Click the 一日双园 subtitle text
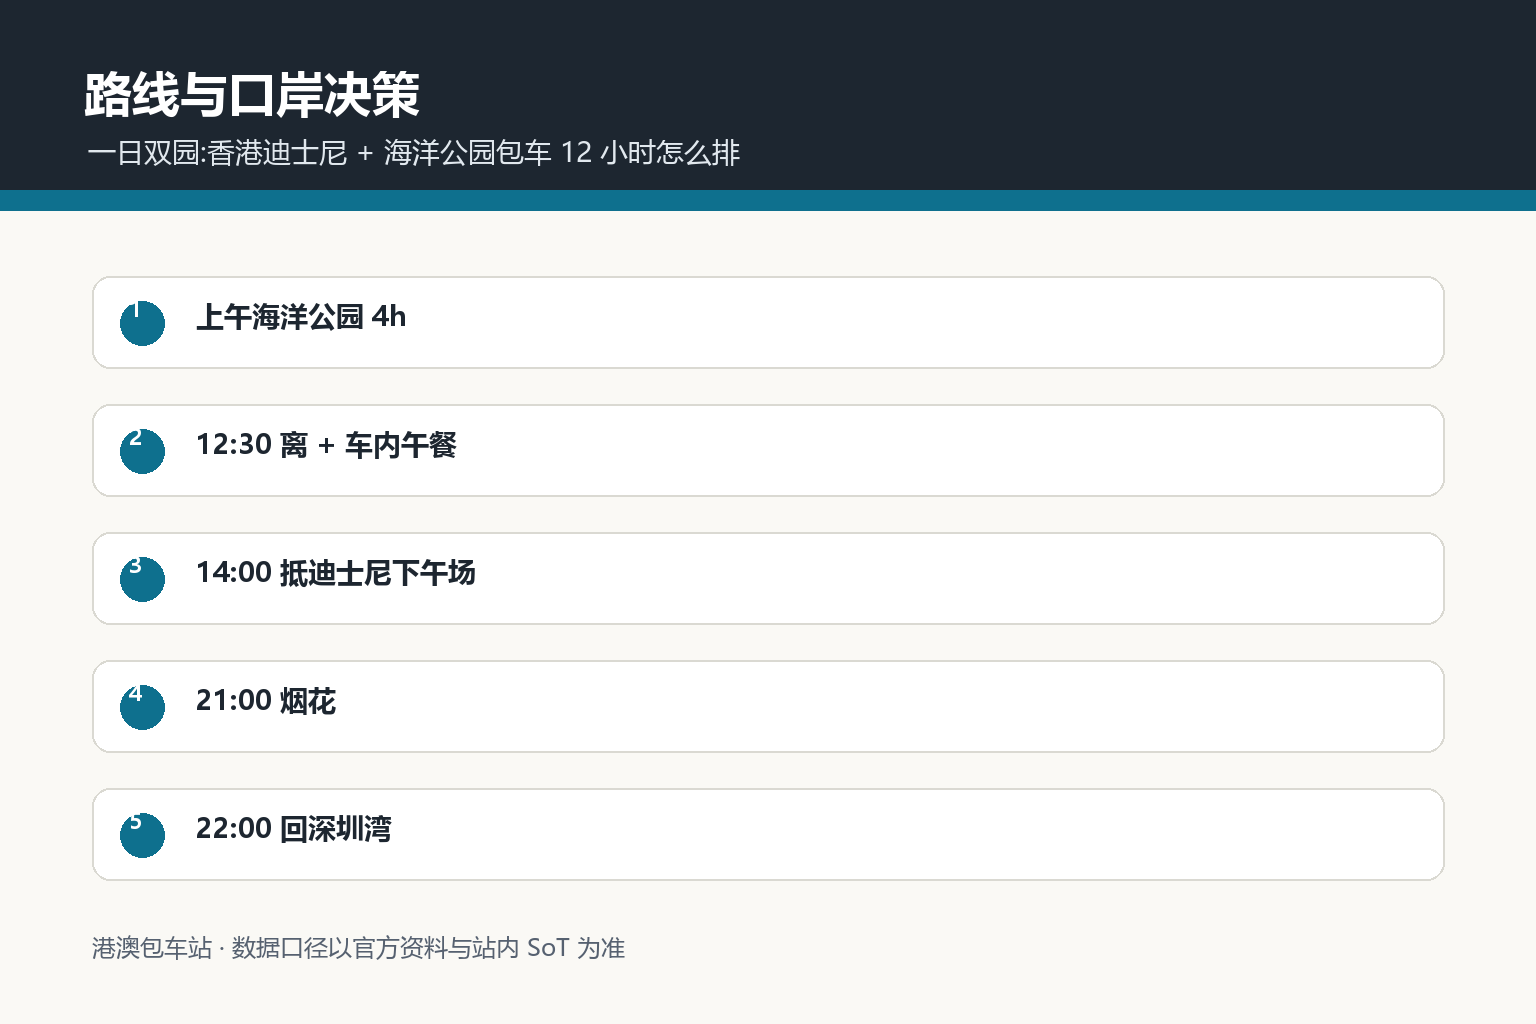1536x1024 pixels. (x=414, y=153)
